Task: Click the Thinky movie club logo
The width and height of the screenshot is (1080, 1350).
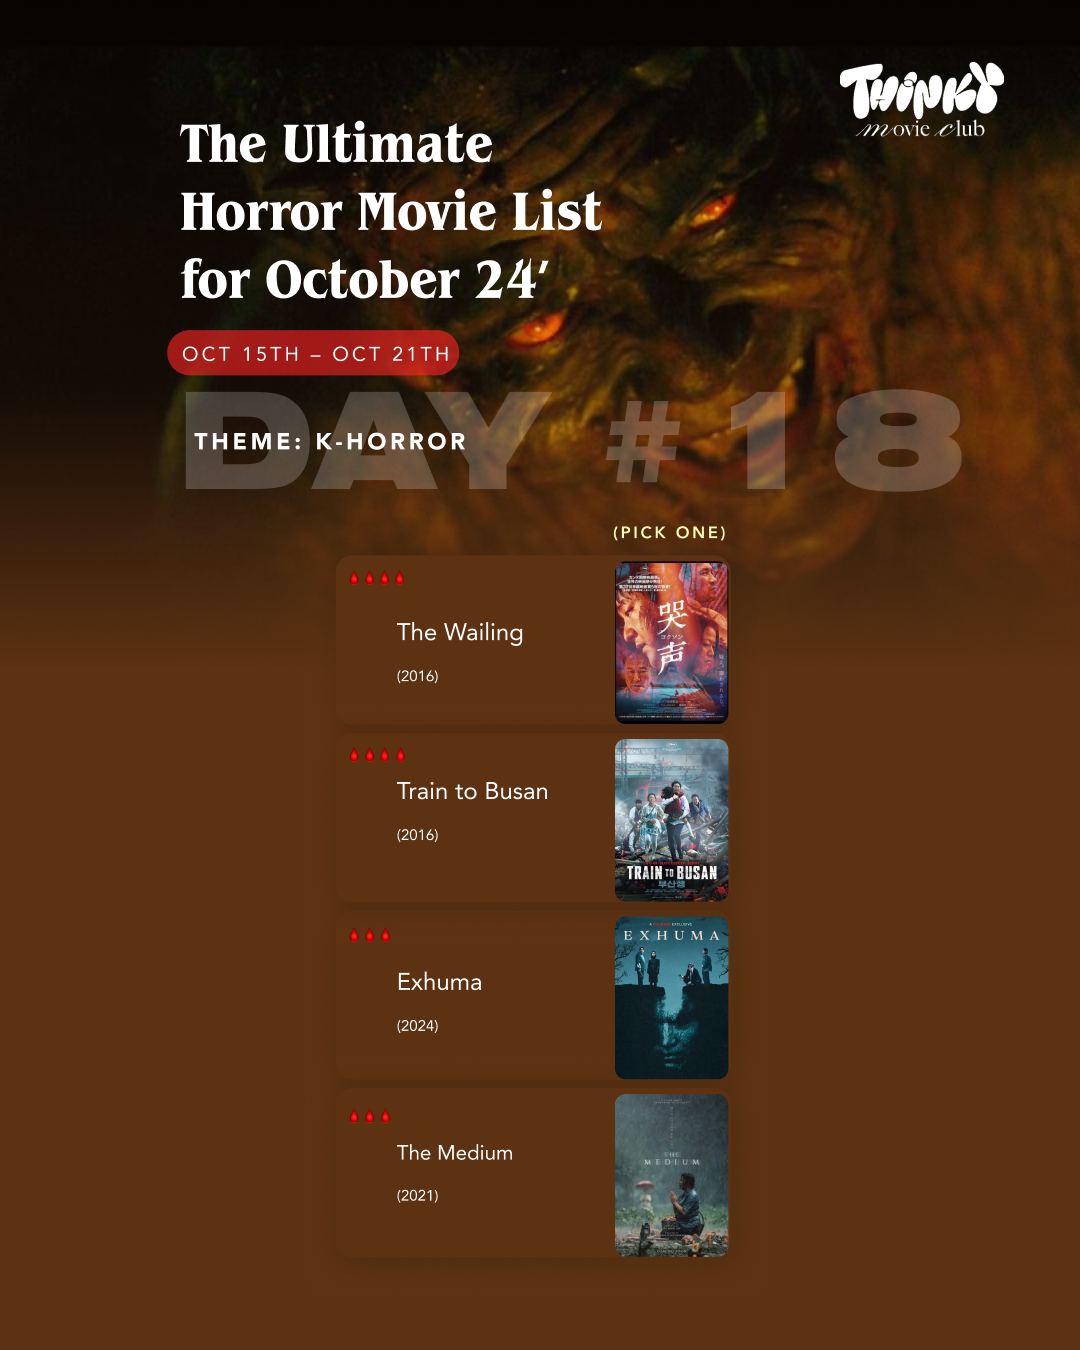Action: (x=921, y=101)
